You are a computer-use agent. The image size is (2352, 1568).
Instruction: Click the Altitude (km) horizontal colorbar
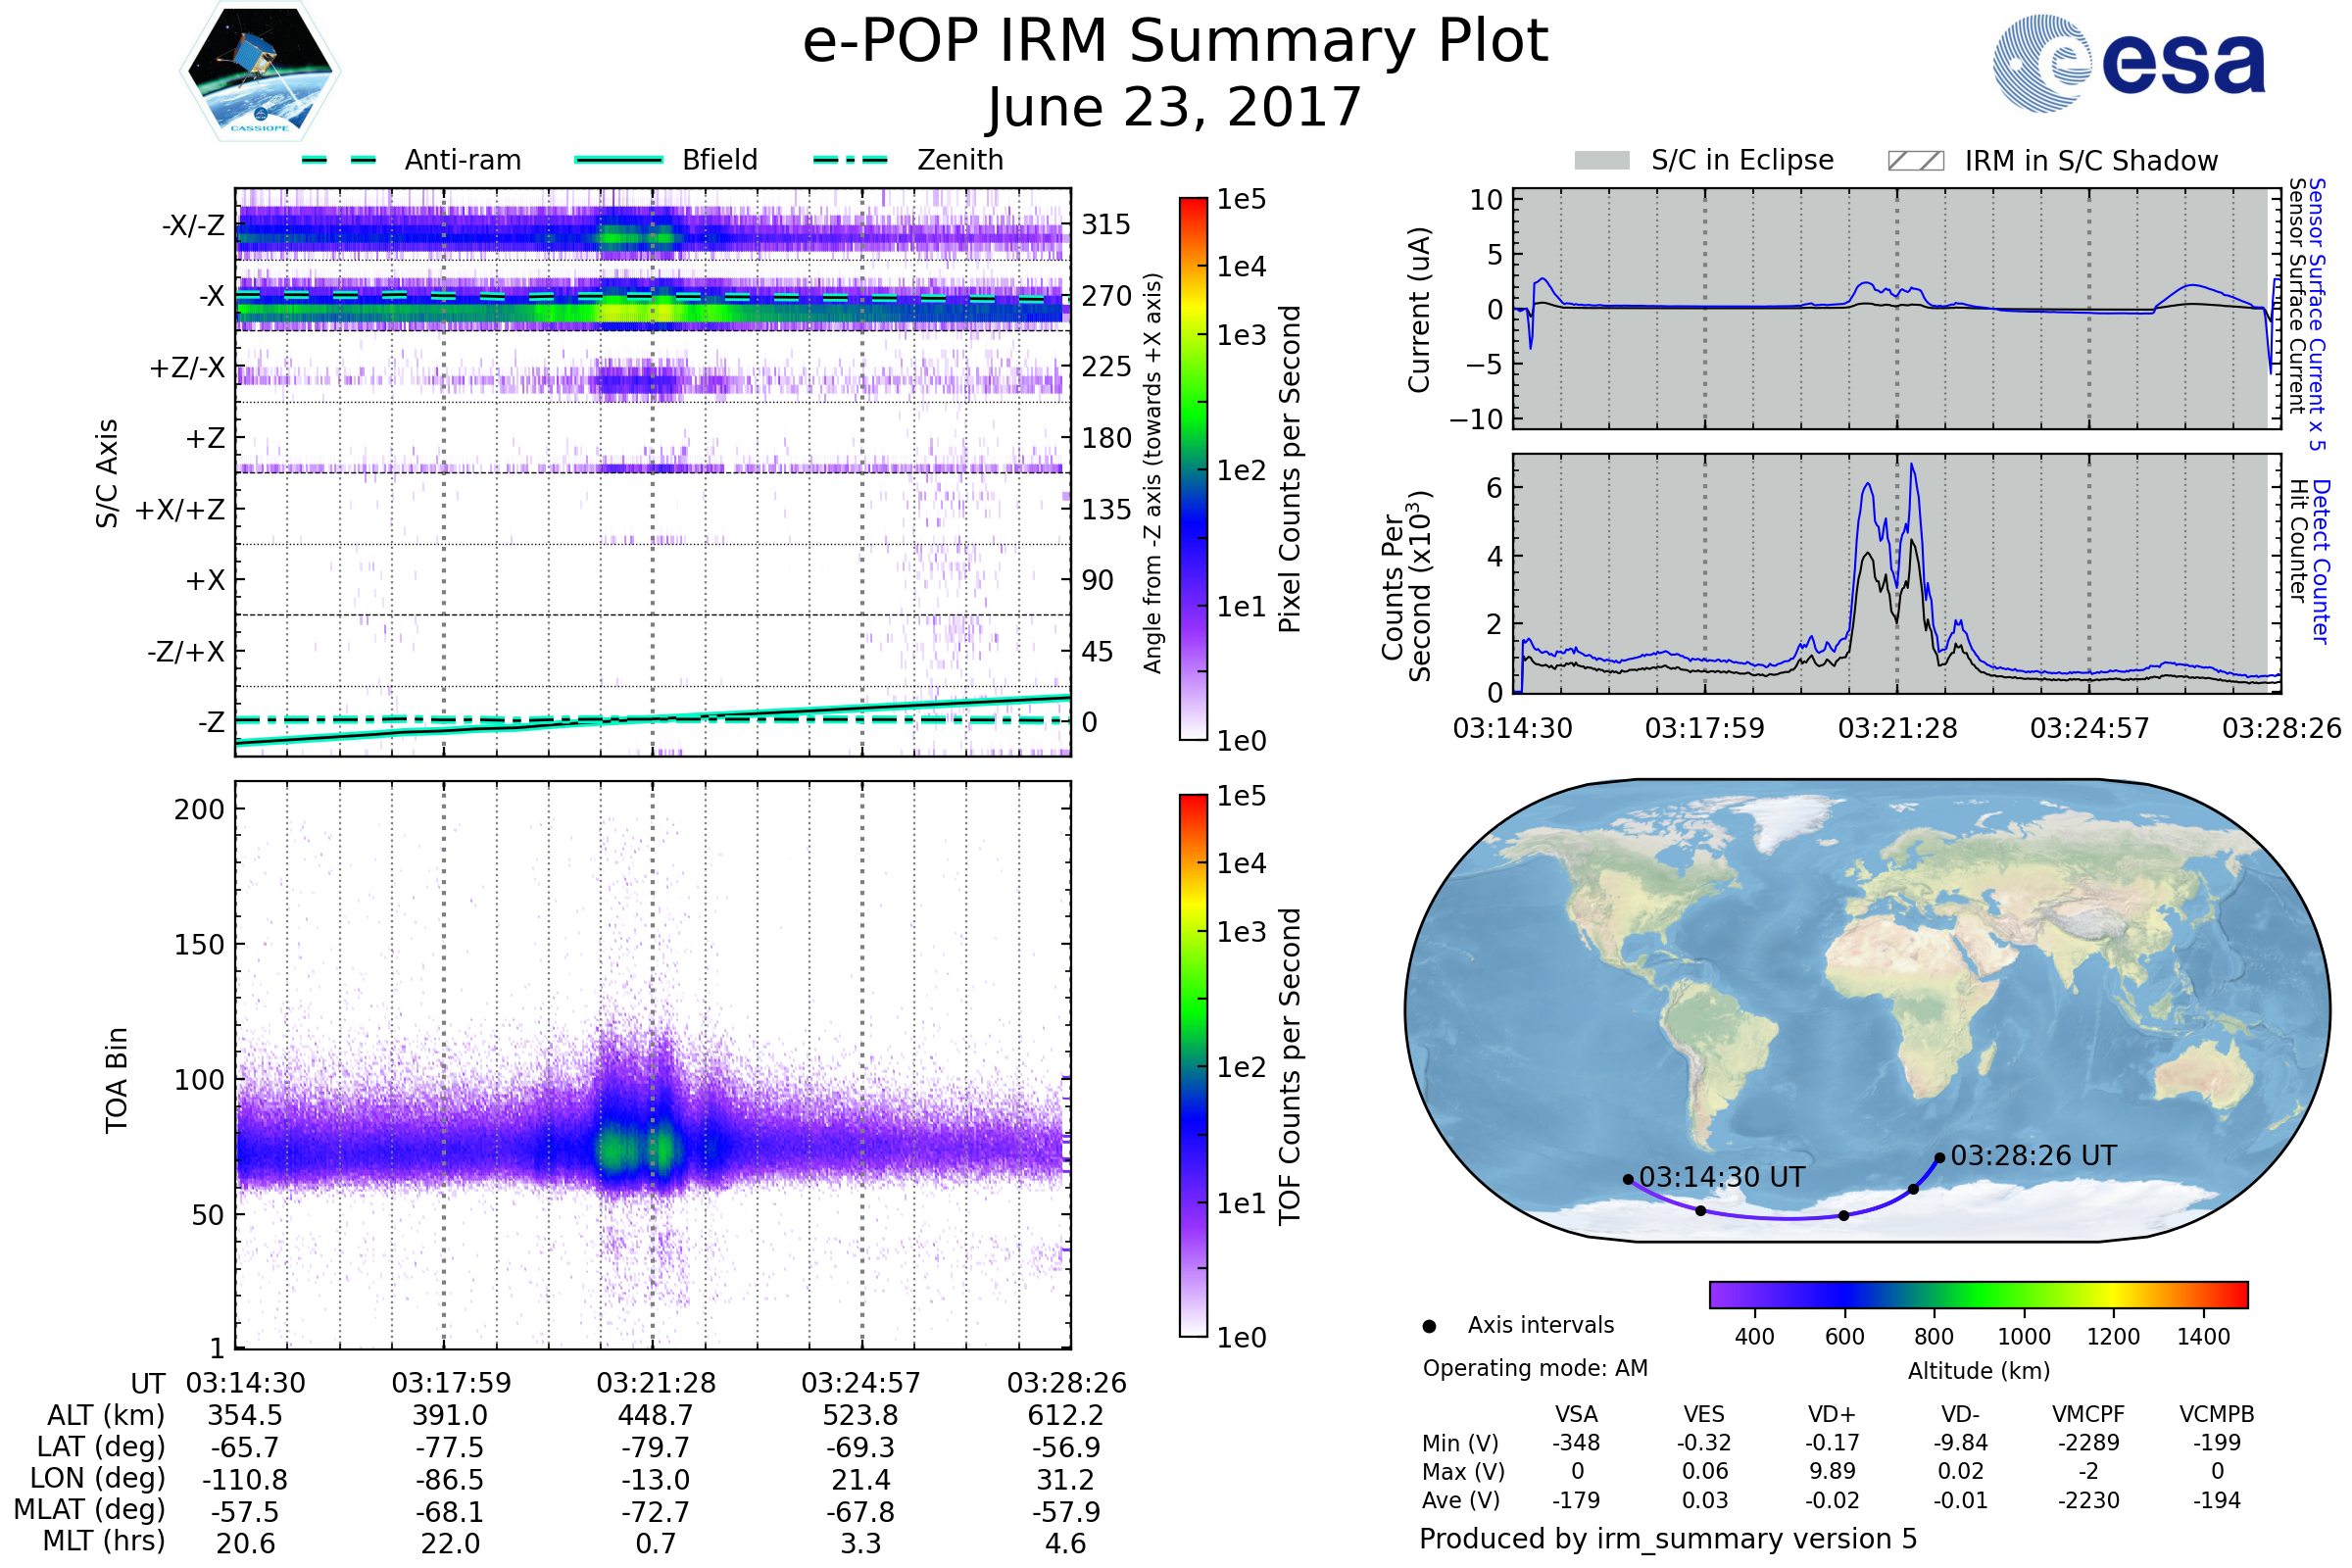(x=1978, y=1294)
